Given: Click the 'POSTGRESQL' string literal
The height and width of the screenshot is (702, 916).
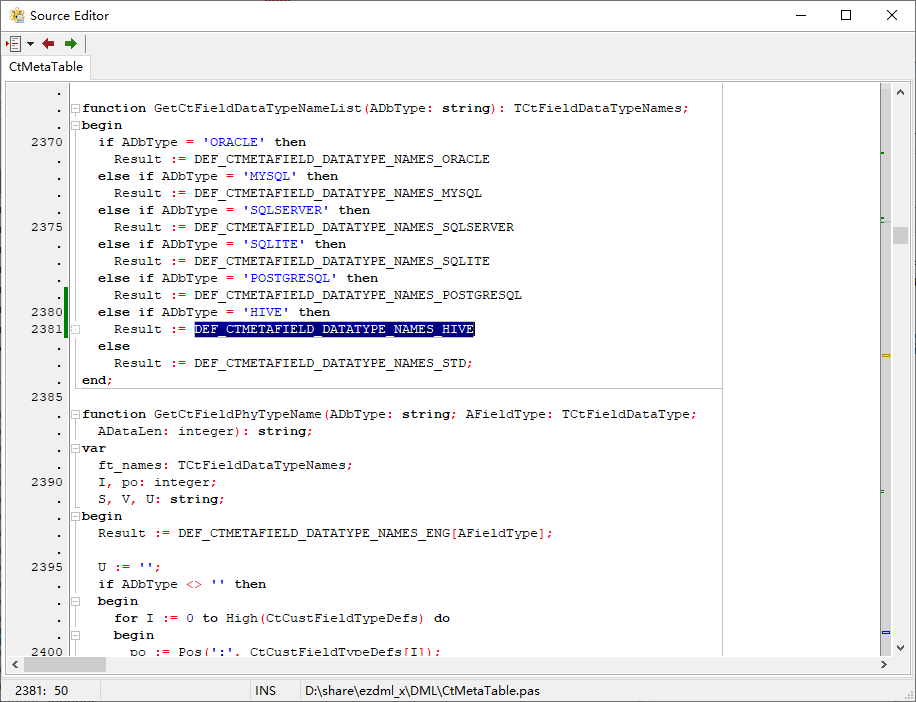Looking at the screenshot, I should pos(290,278).
